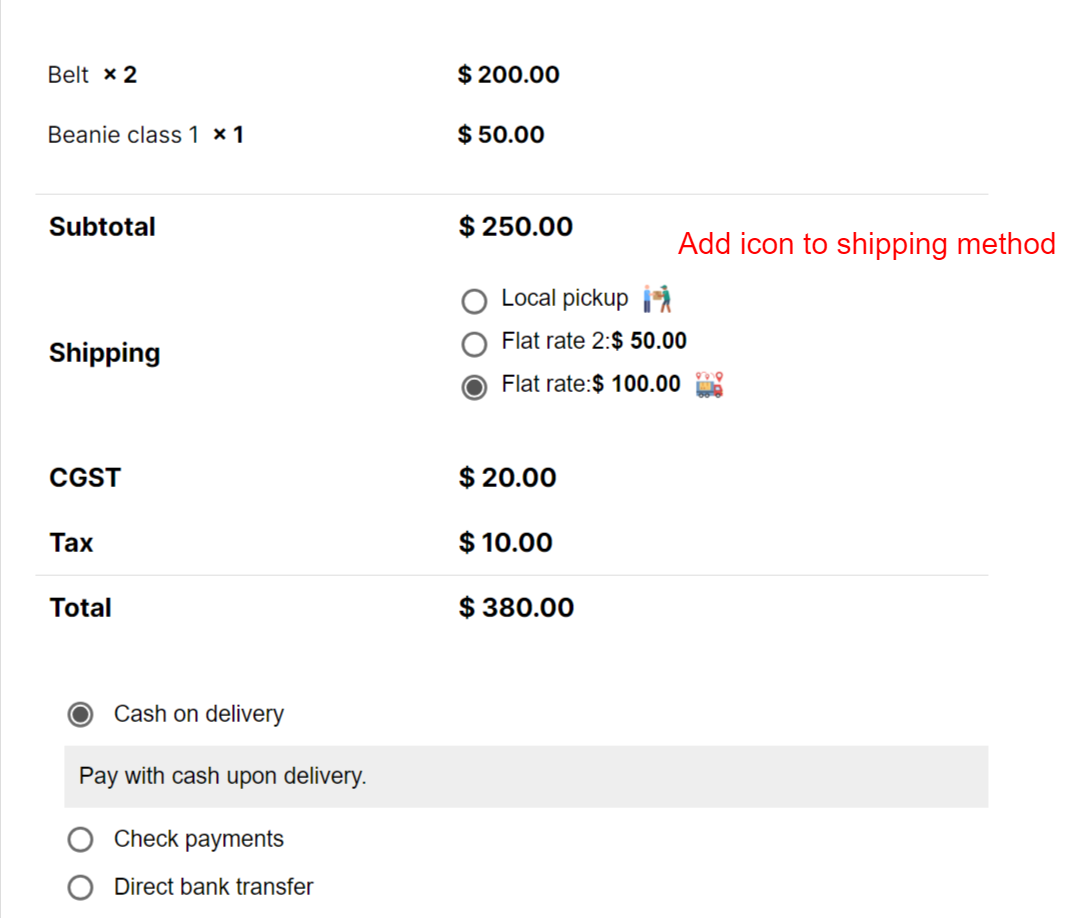Click the Subtotal amount $250.00

515,227
